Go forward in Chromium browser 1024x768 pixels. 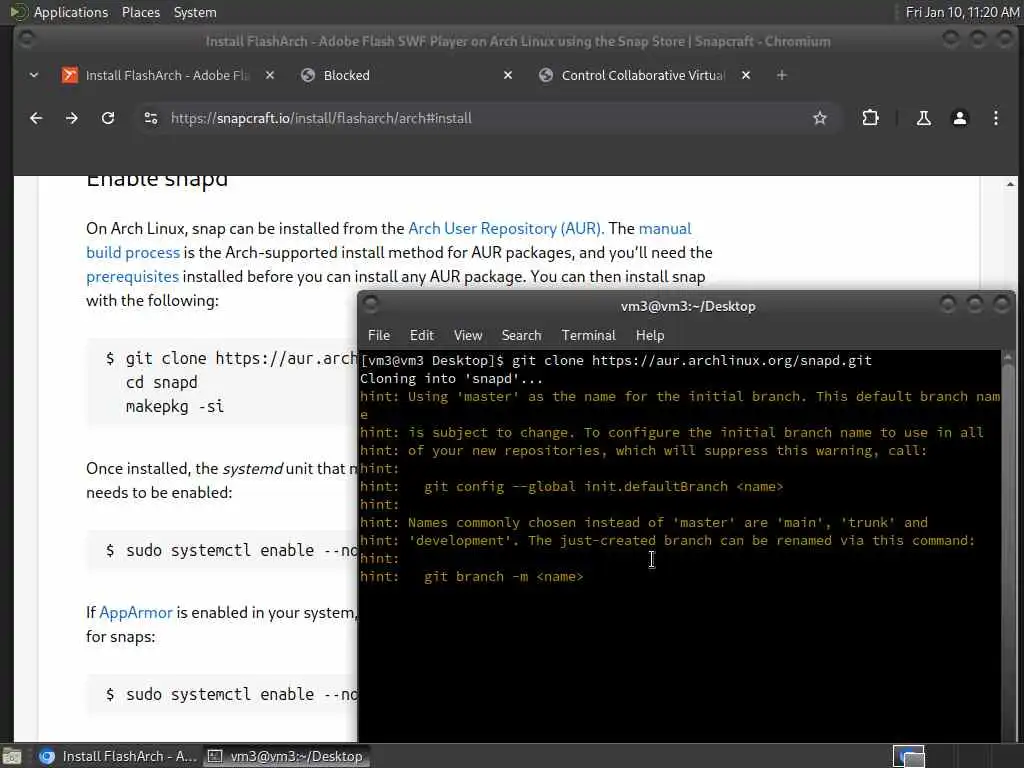click(72, 118)
